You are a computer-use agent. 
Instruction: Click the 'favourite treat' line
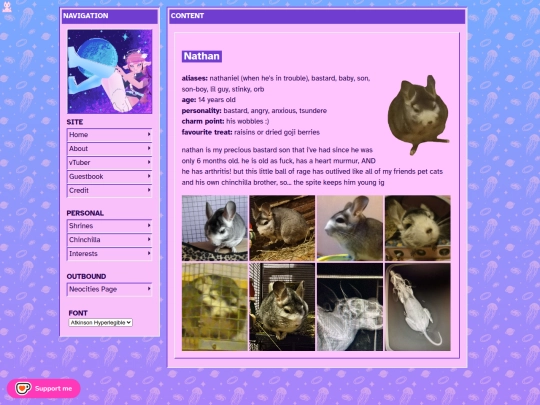pyautogui.click(x=251, y=132)
